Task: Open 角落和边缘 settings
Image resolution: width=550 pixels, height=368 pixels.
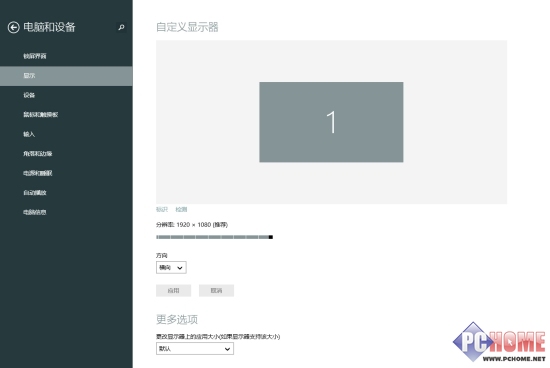Action: [38, 154]
